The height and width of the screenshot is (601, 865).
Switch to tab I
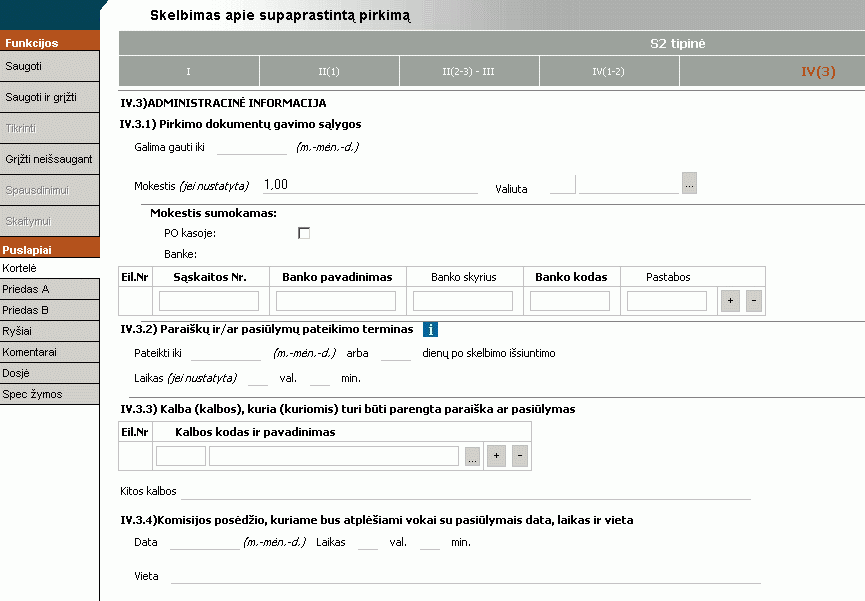coord(189,71)
